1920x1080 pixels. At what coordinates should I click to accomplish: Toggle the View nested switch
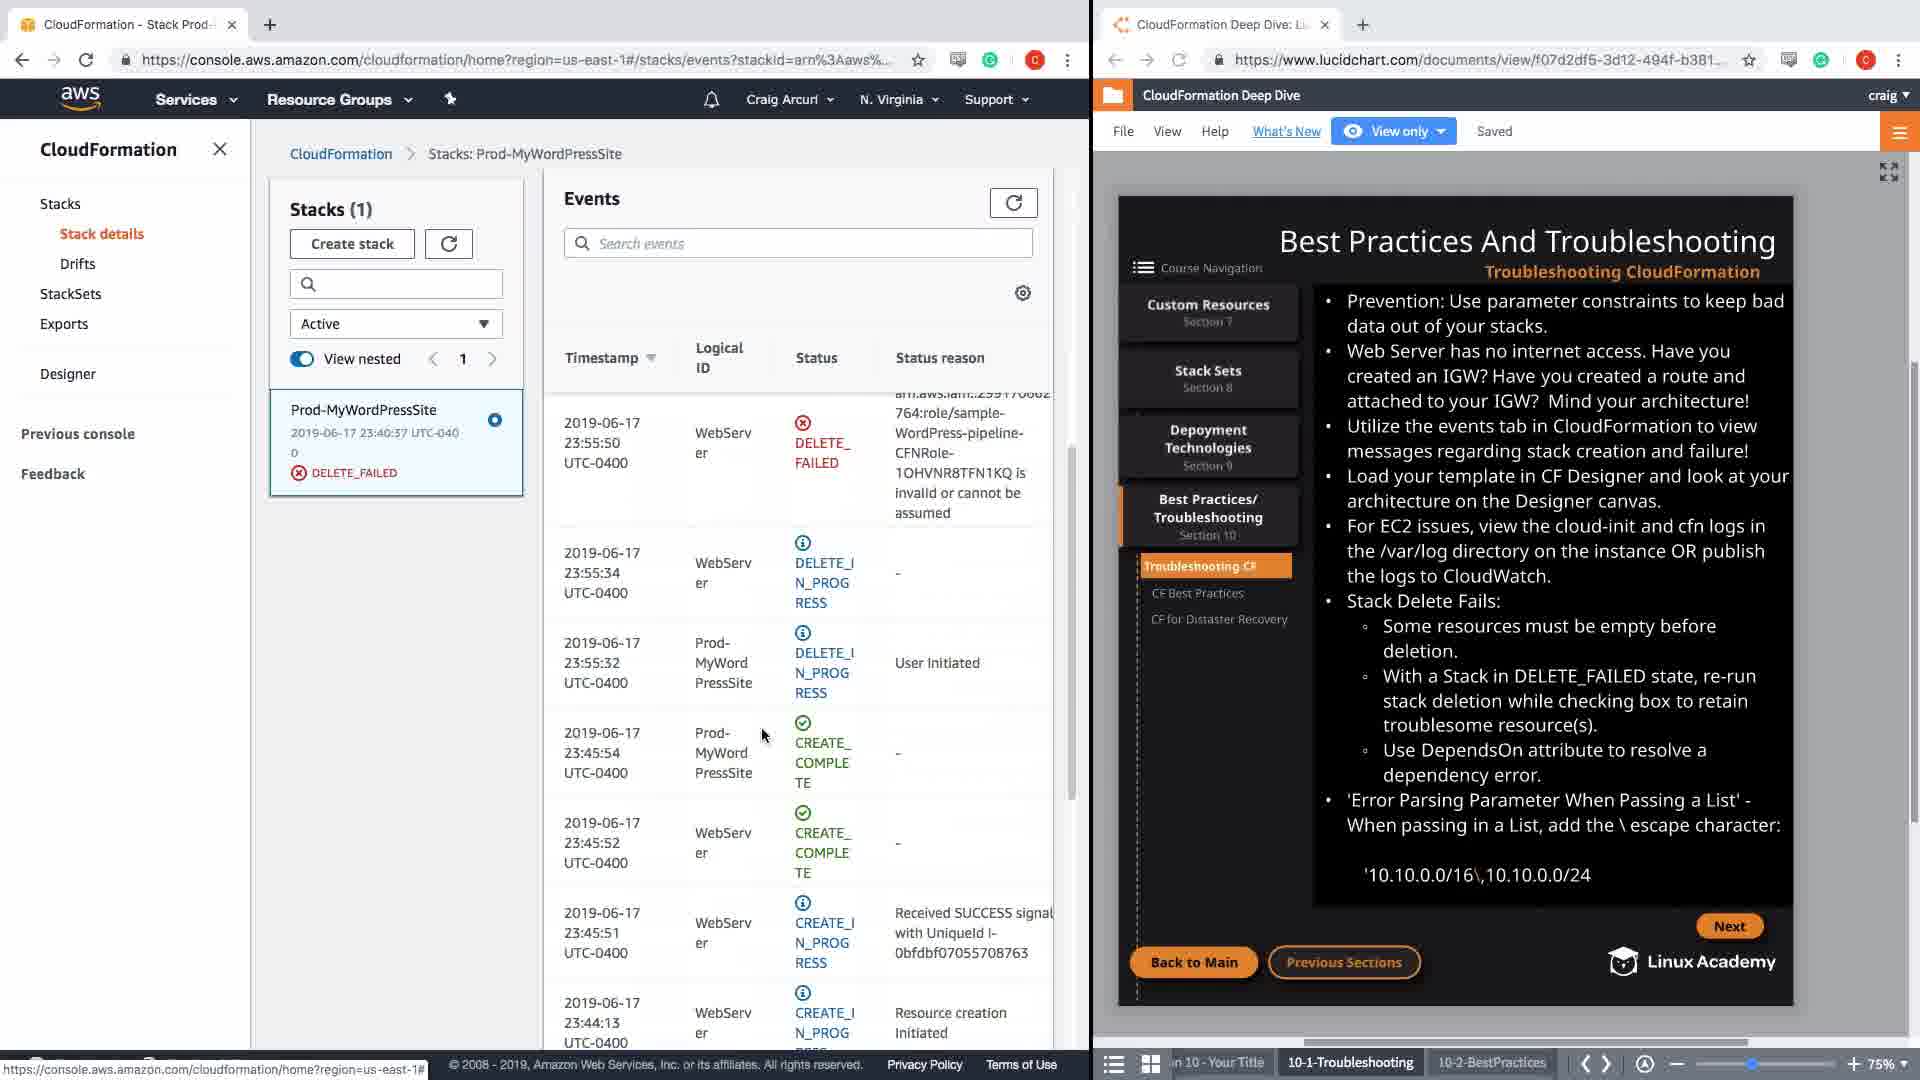click(x=302, y=359)
